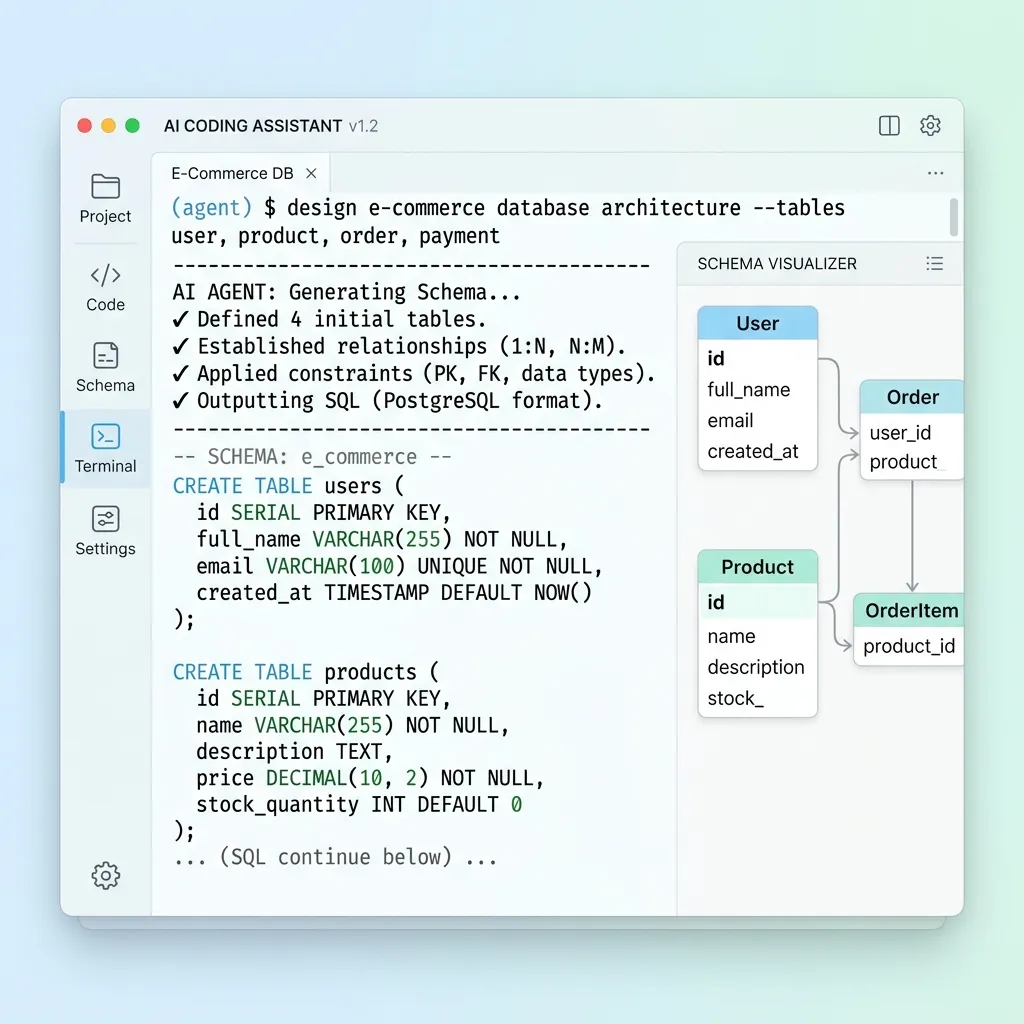The height and width of the screenshot is (1024, 1024).
Task: Close the E-Commerce DB tab
Action: [x=312, y=173]
